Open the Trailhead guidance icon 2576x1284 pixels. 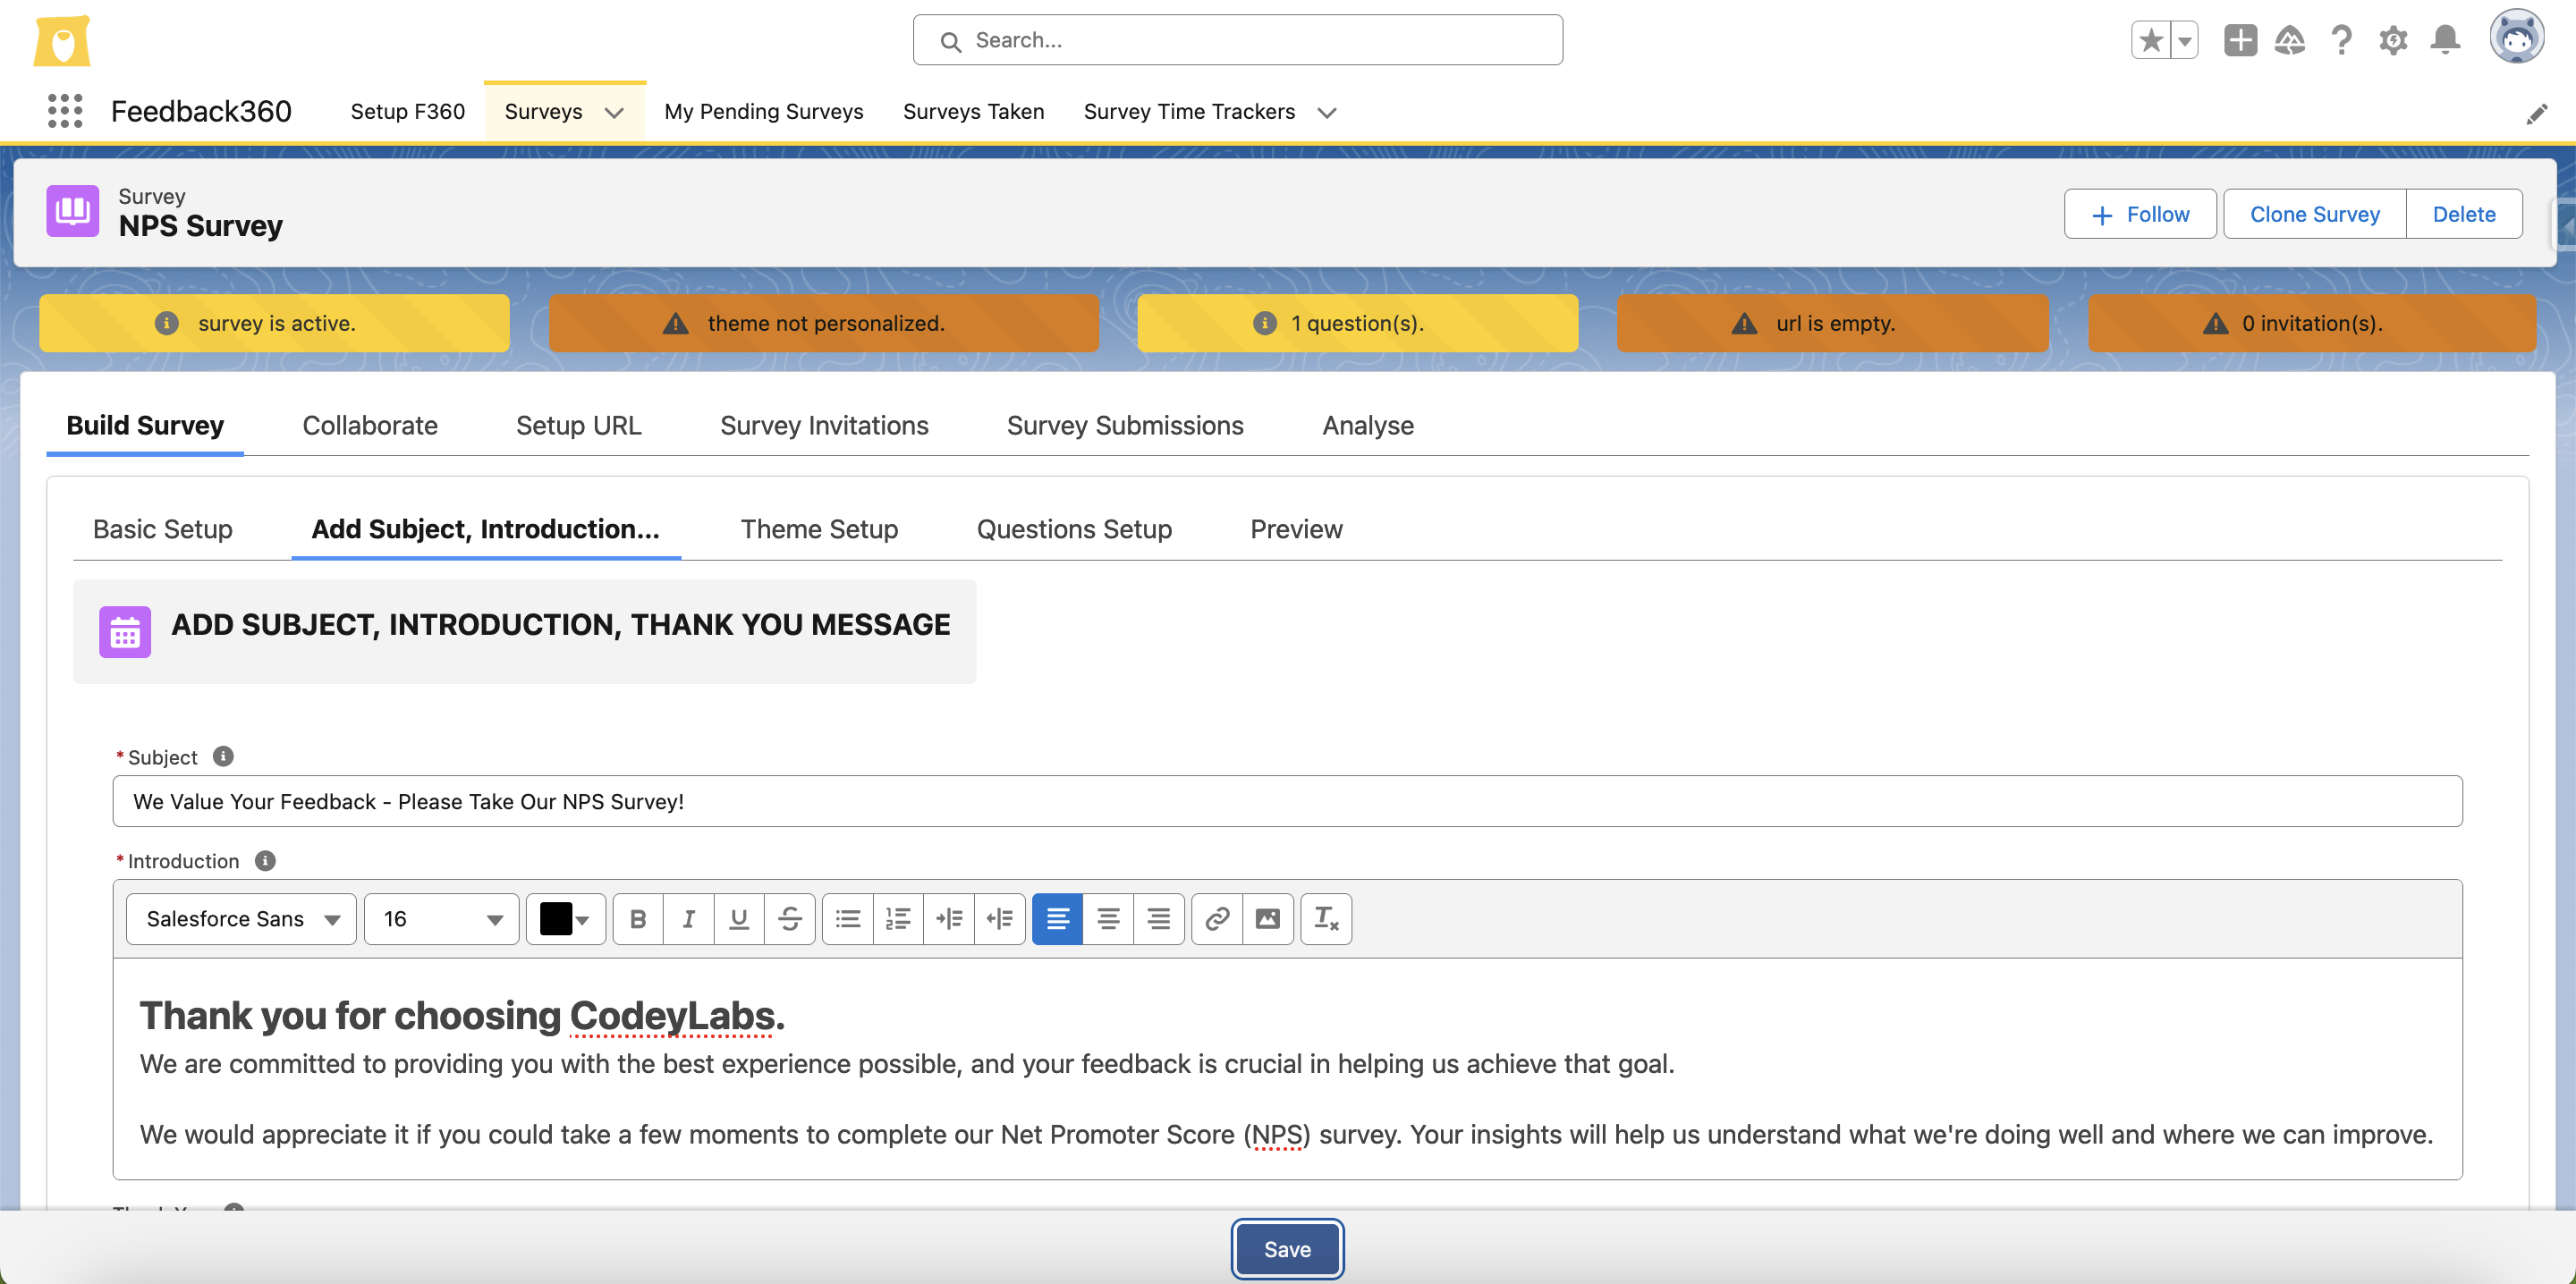[x=2290, y=41]
